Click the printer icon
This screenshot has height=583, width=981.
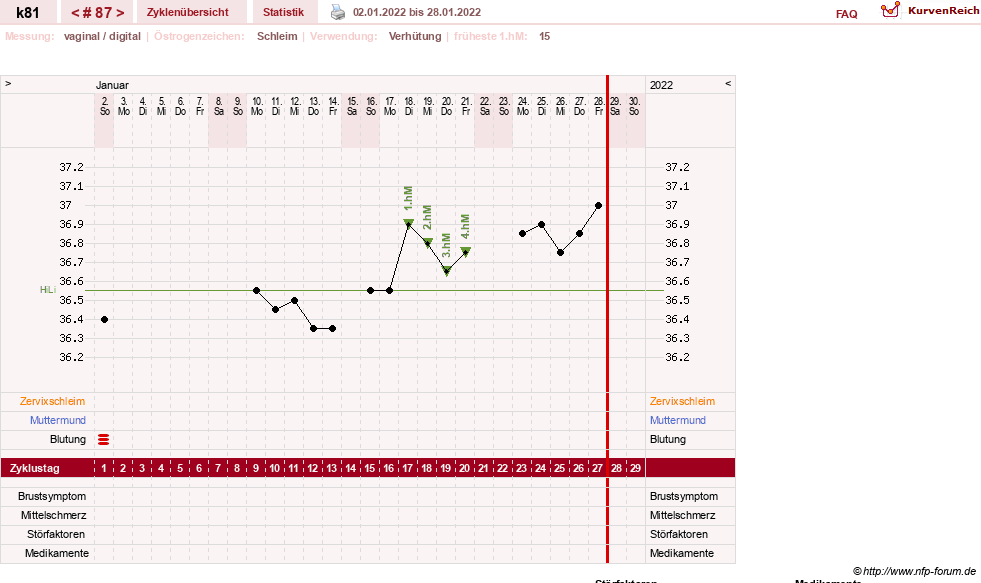point(338,12)
